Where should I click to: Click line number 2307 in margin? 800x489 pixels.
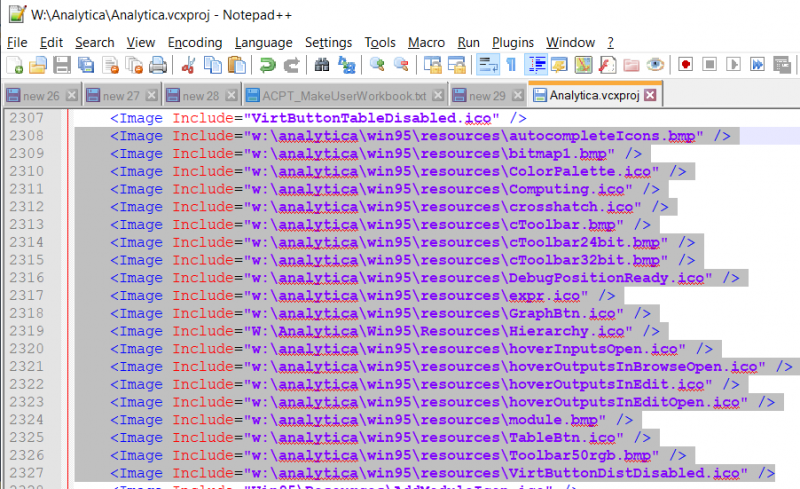point(27,118)
